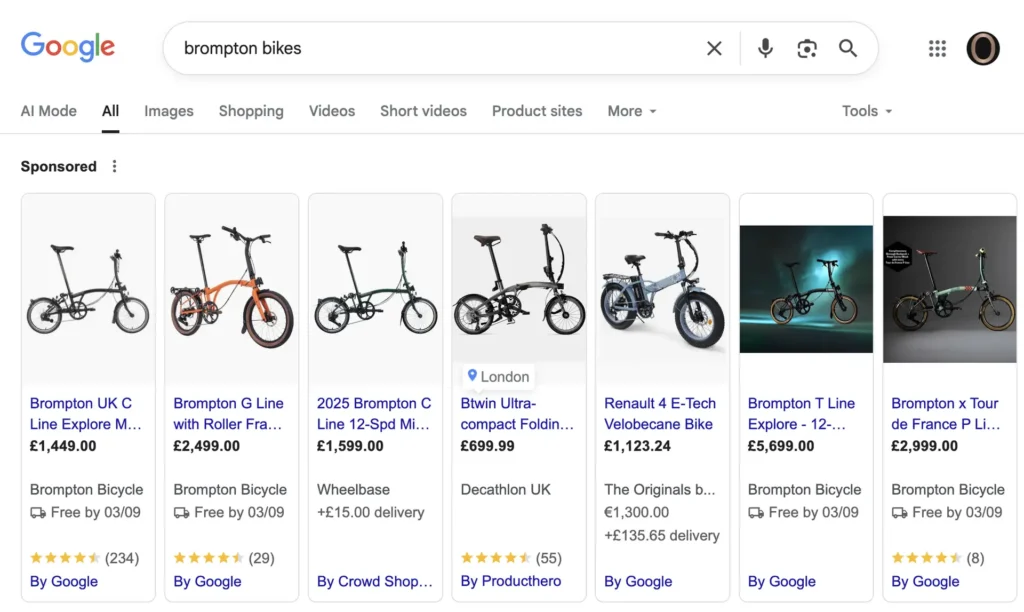Open the Sponsored three-dot options menu
Viewport: 1024px width, 612px height.
114,166
